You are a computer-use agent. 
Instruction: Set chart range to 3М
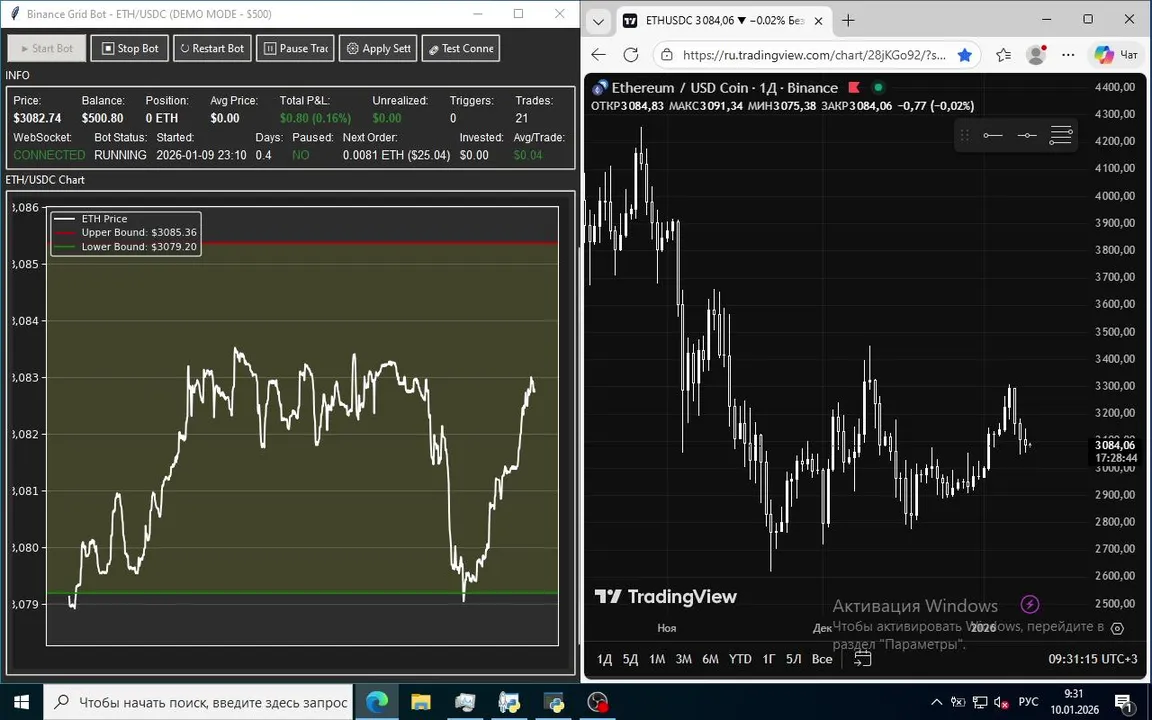tap(683, 659)
